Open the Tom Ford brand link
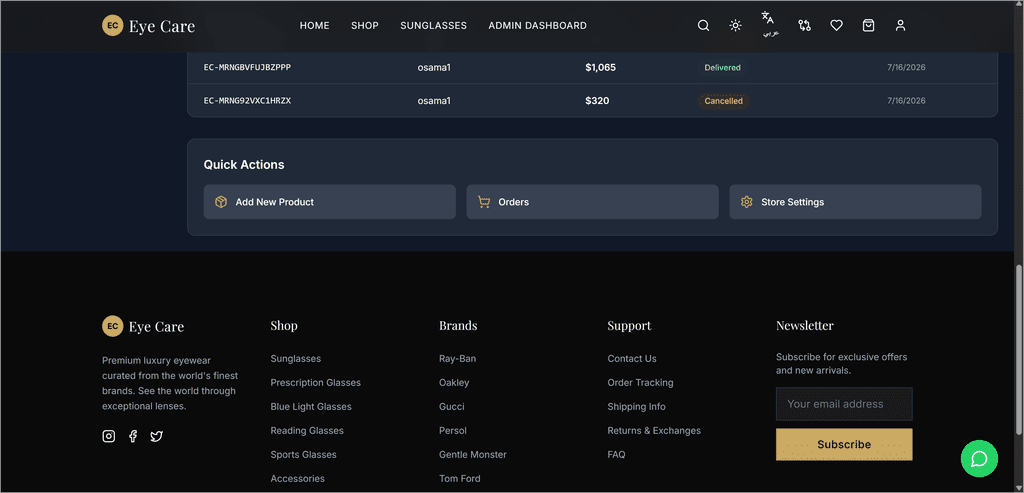This screenshot has width=1024, height=493. point(460,479)
